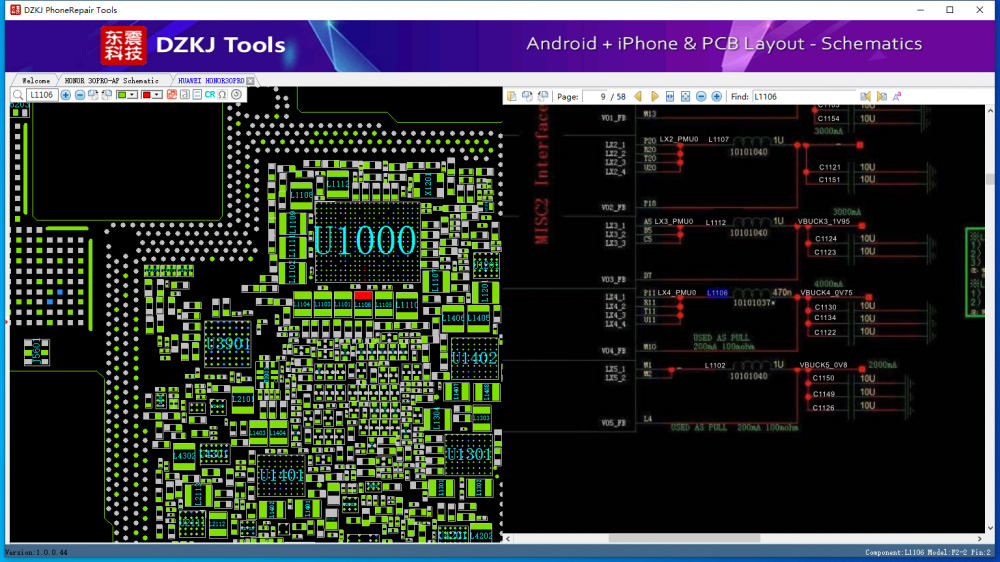Go to previous page in schematic viewer
This screenshot has height=562, width=1000.
[638, 96]
